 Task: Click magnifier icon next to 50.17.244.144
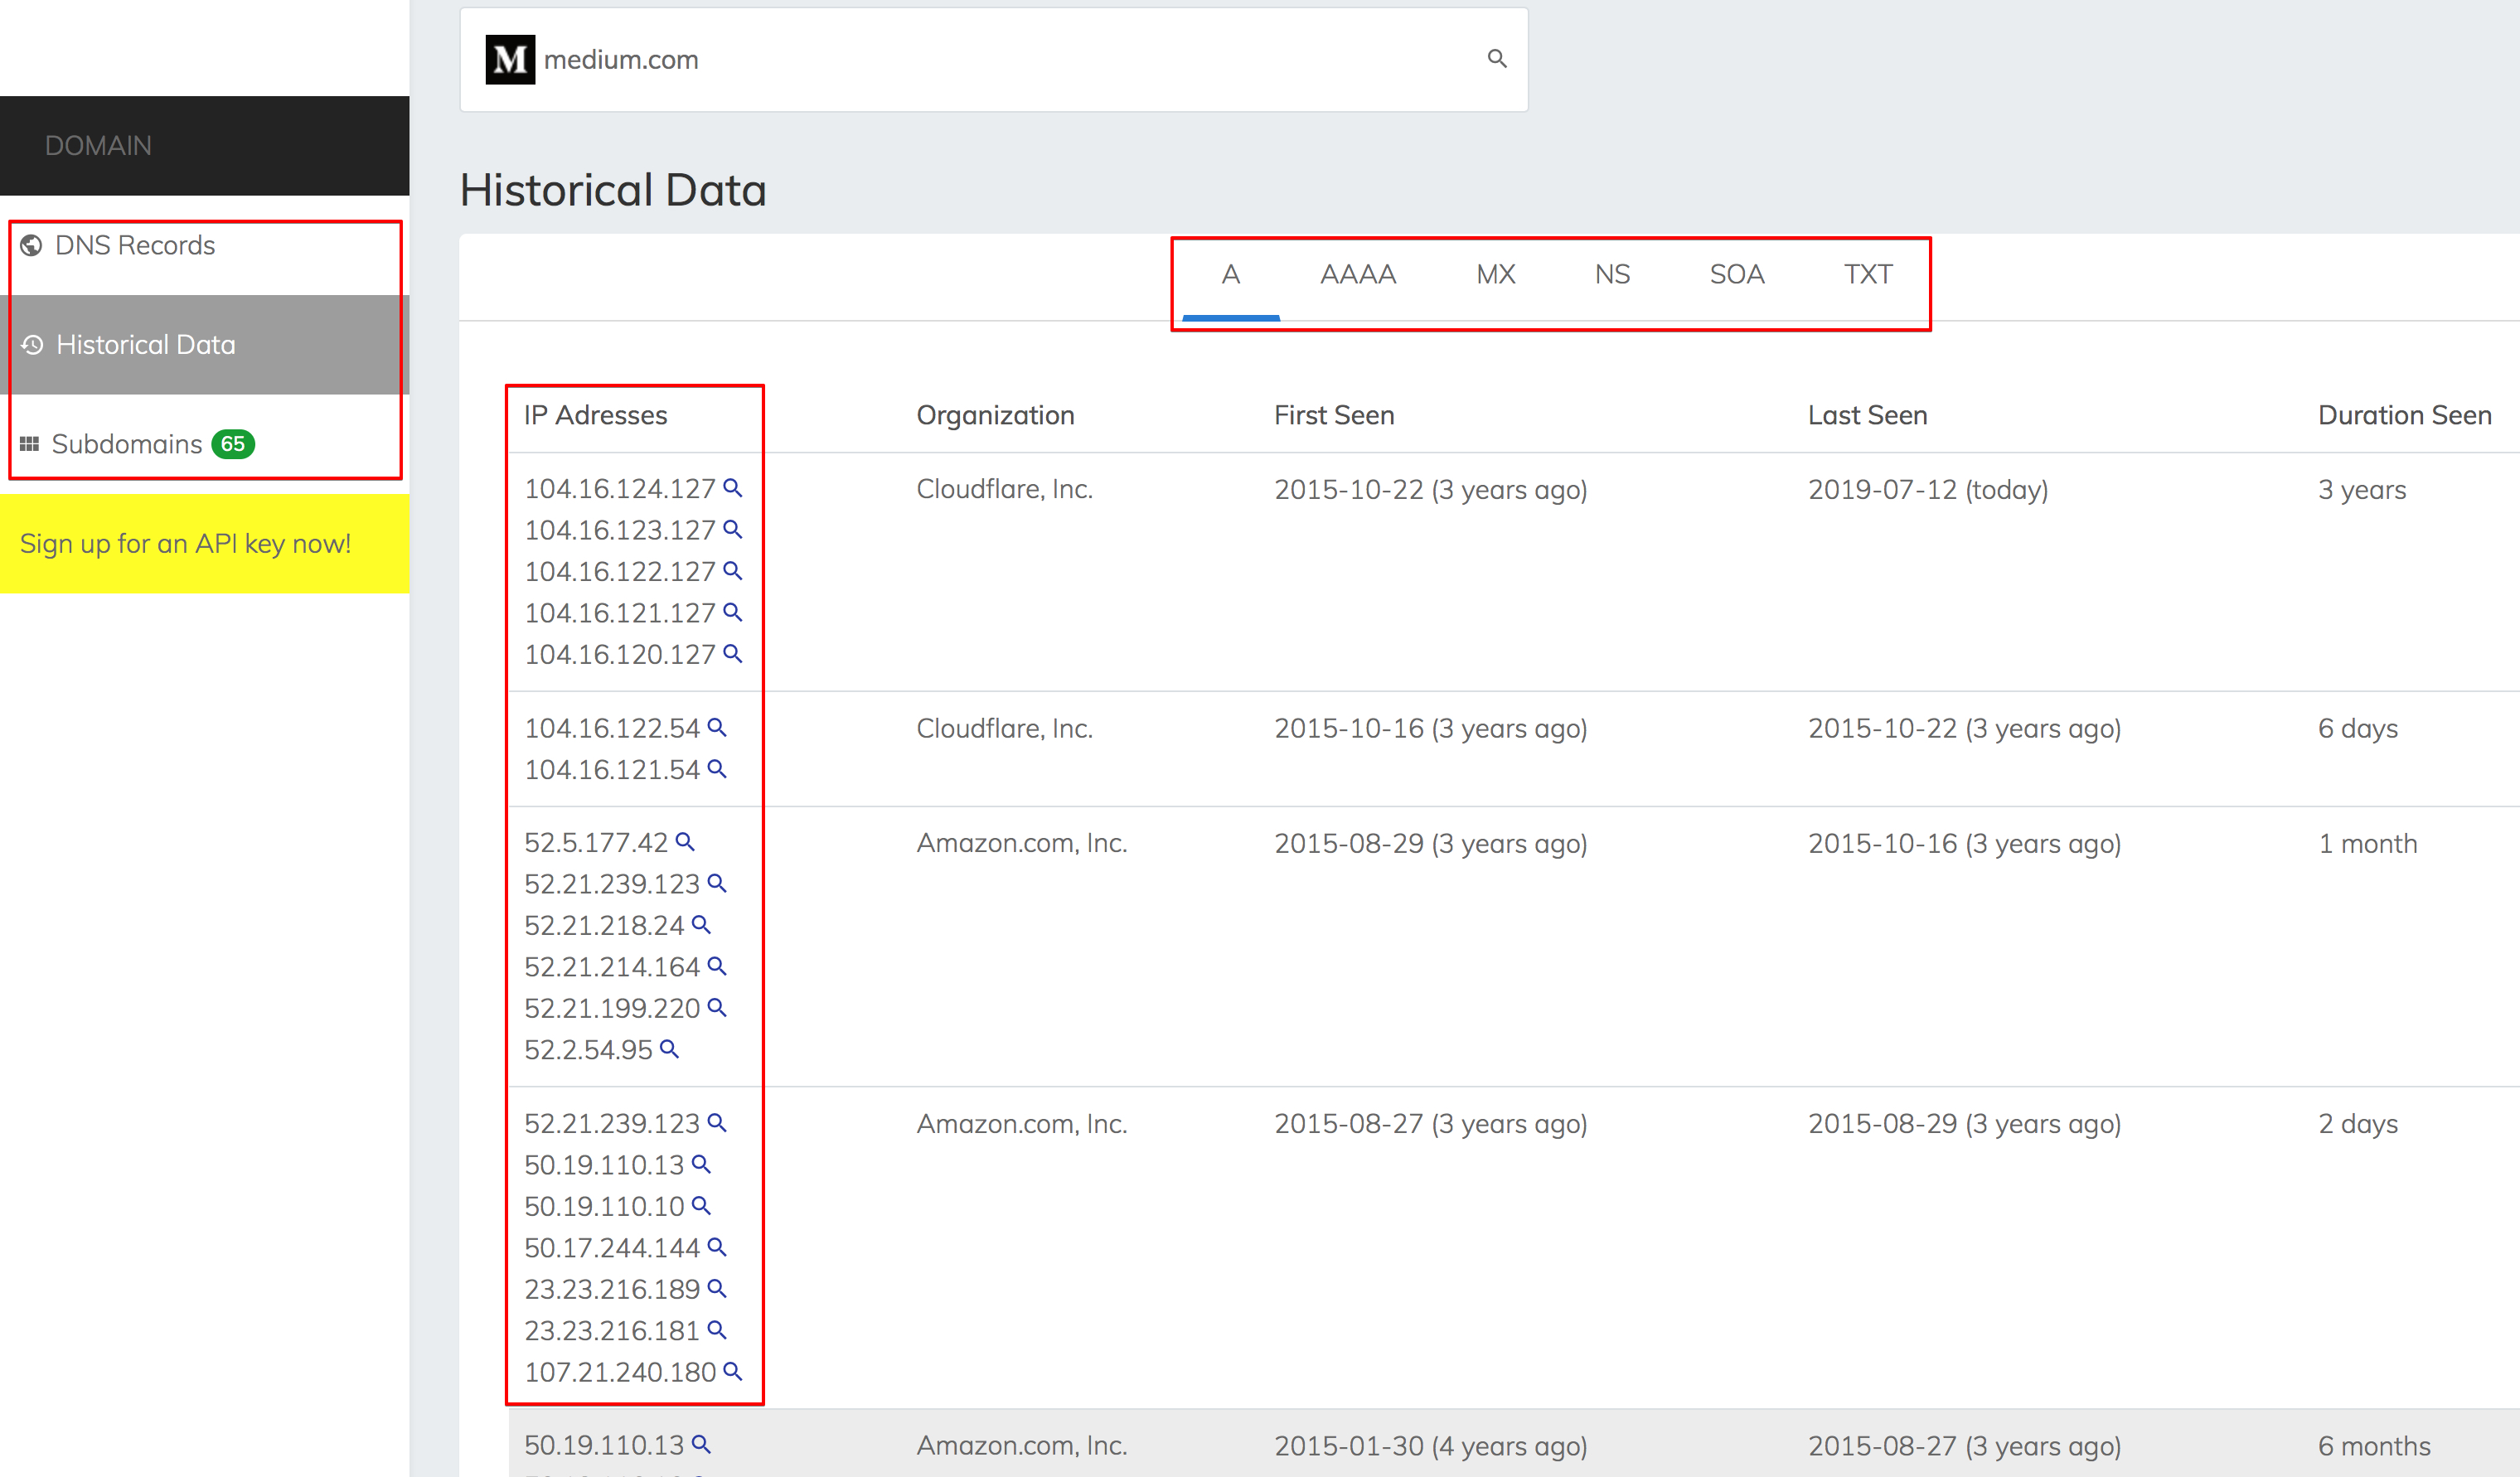click(x=716, y=1247)
